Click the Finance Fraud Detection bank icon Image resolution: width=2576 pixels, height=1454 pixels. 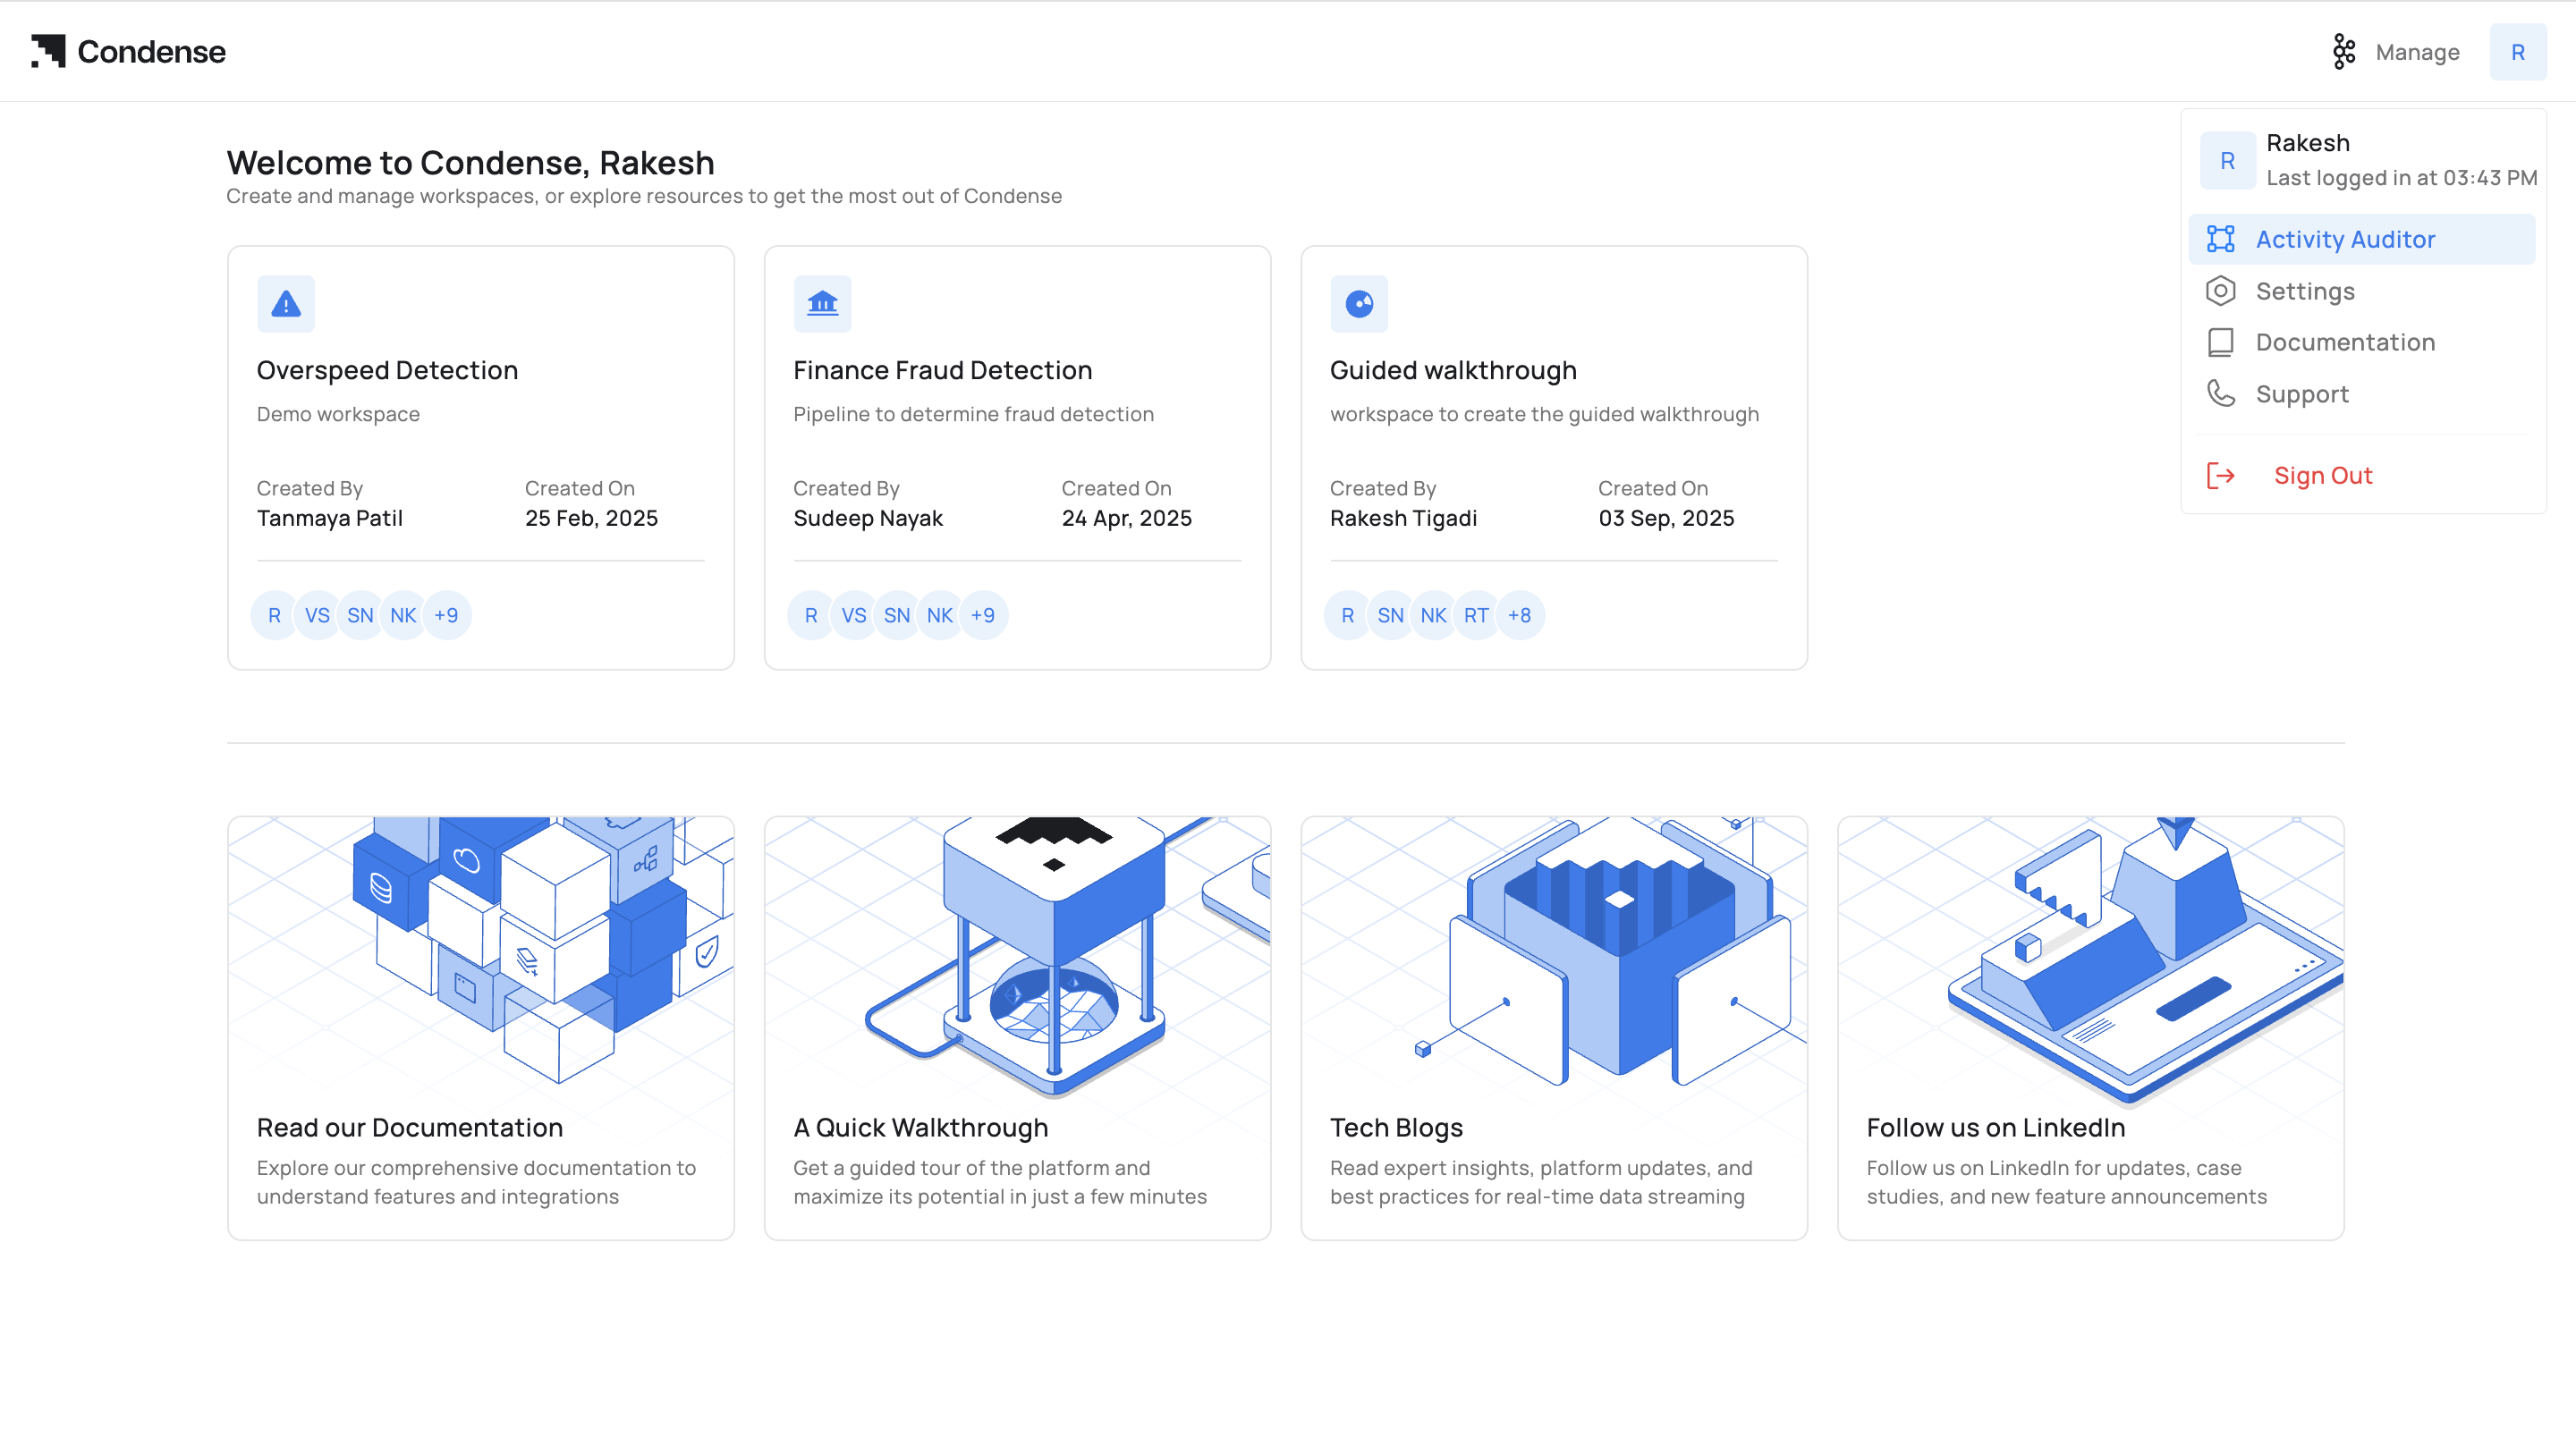(822, 304)
